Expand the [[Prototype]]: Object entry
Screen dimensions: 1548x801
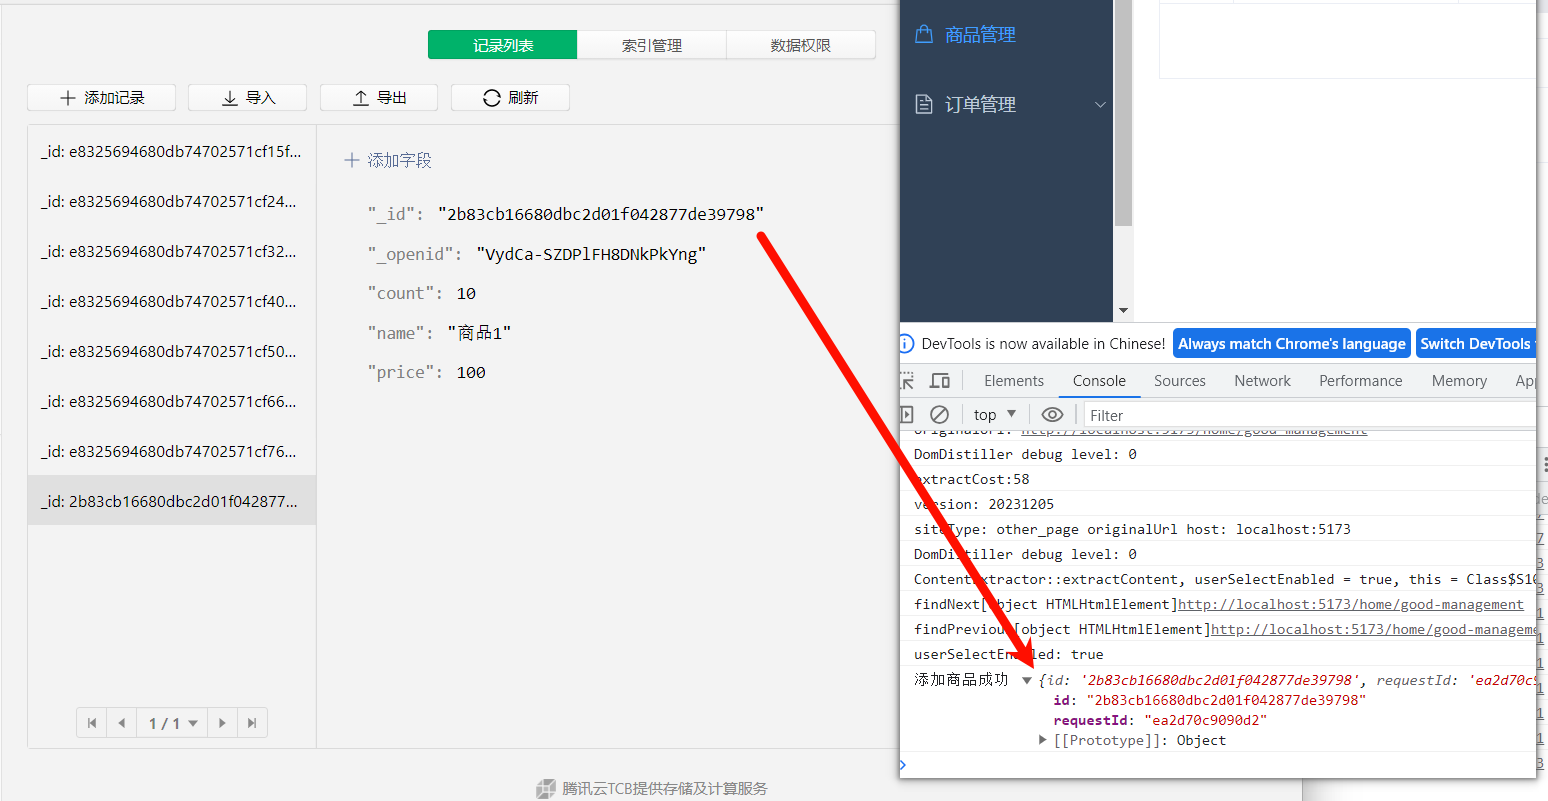click(x=1043, y=741)
